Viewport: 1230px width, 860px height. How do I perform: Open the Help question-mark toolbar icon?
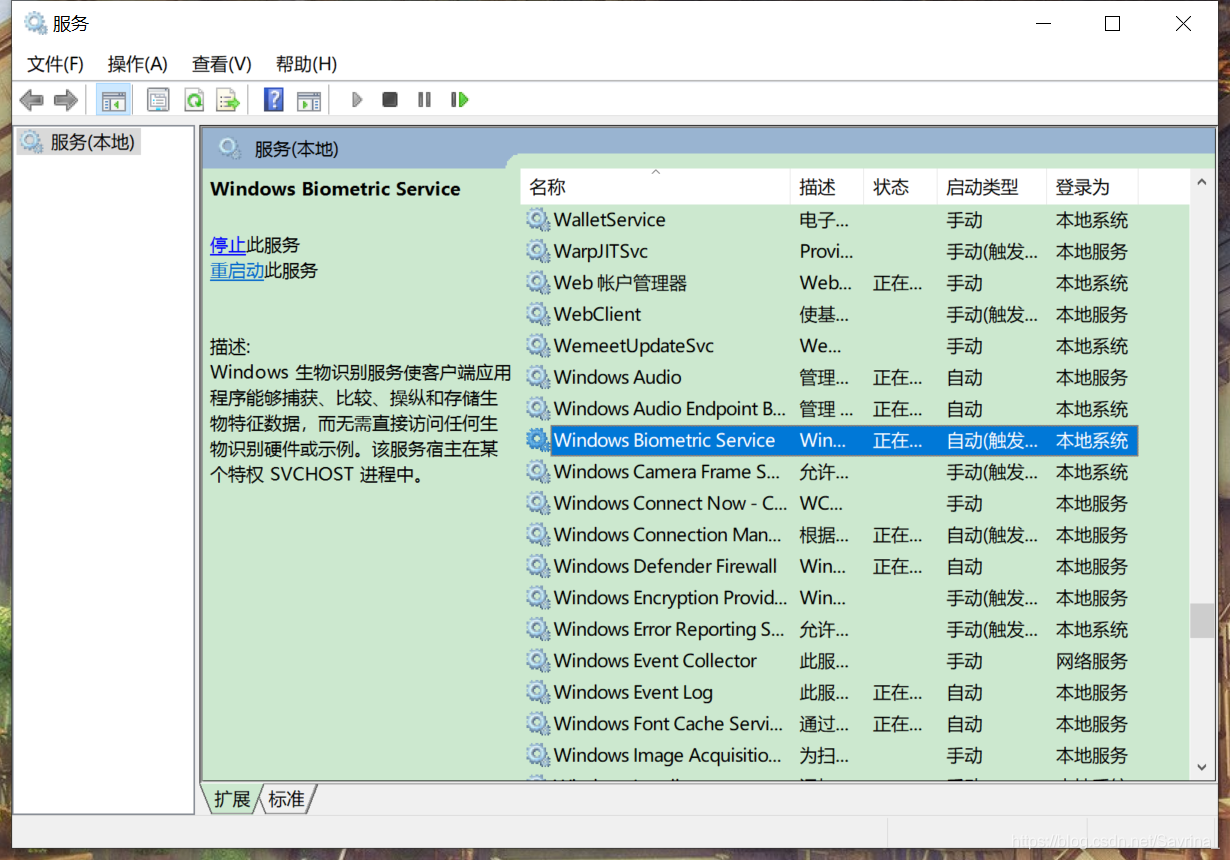[273, 100]
